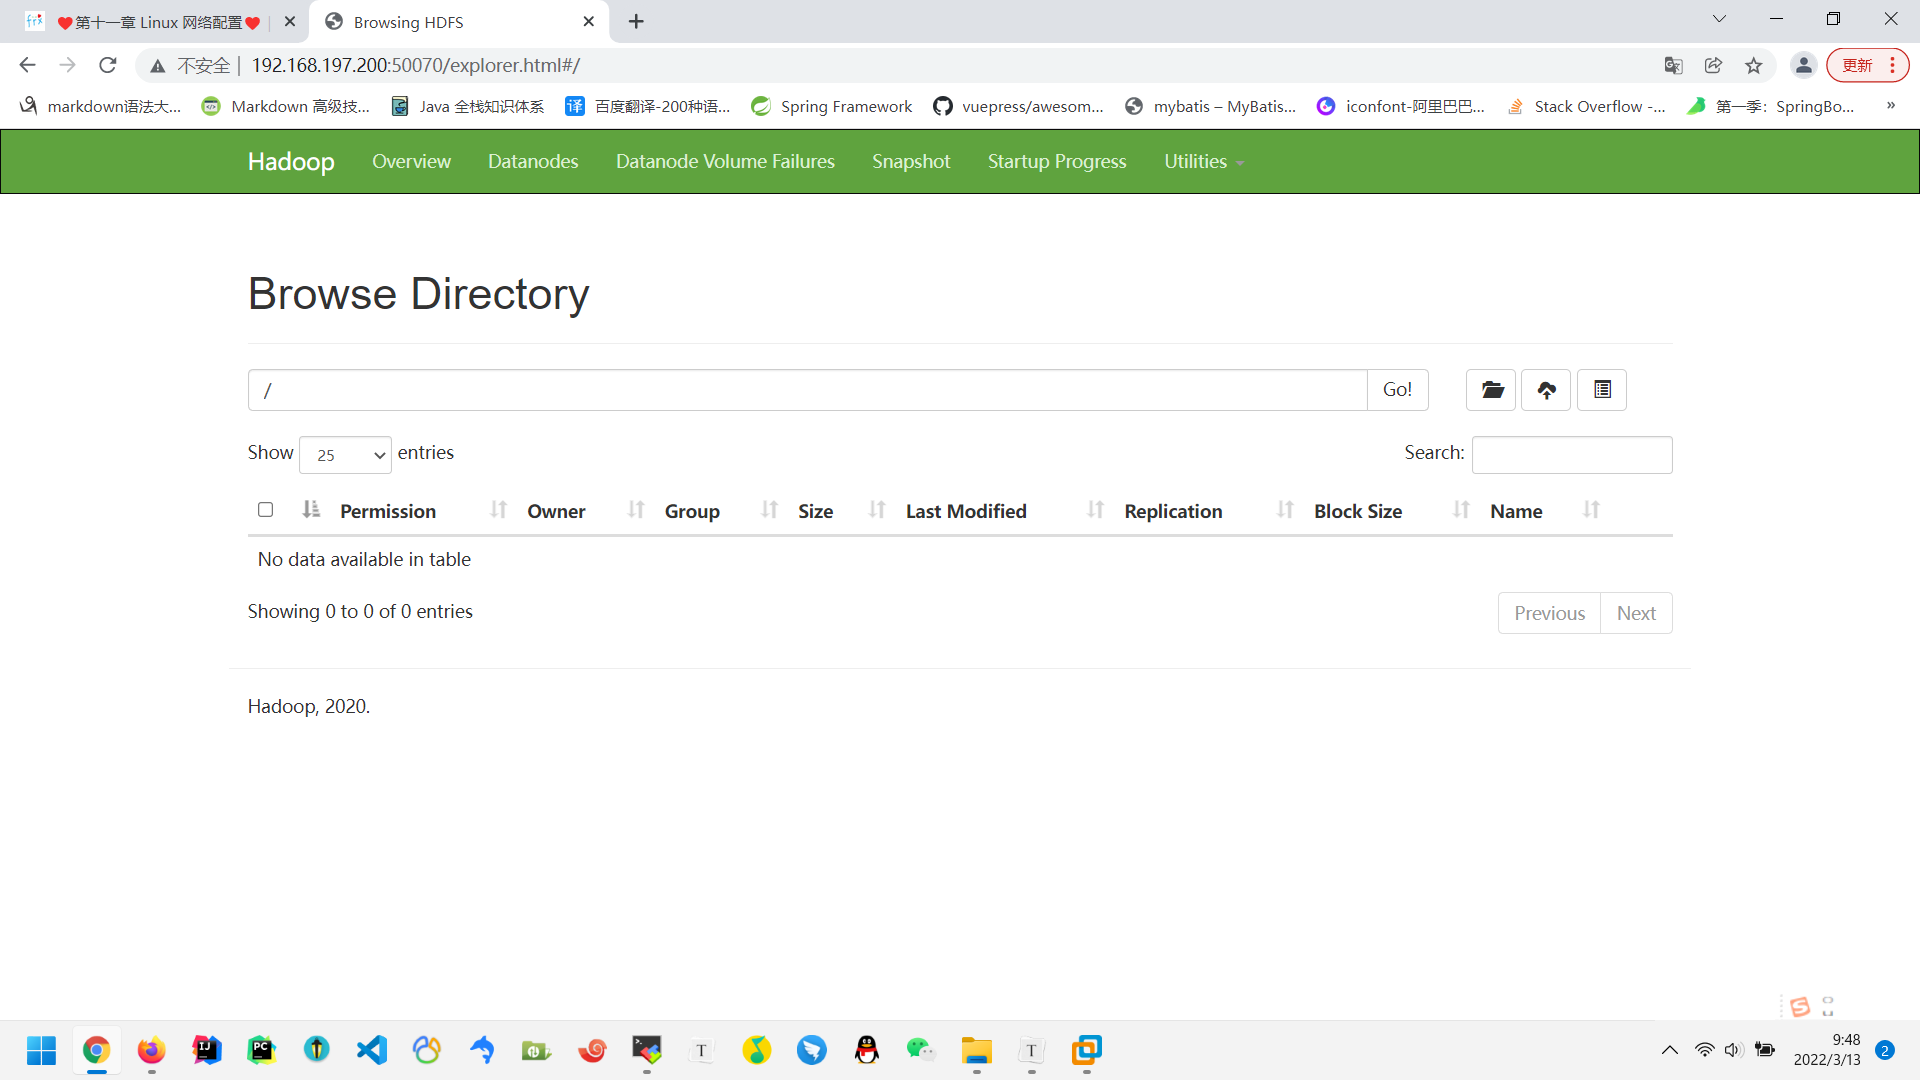The height and width of the screenshot is (1080, 1920).
Task: Sort table by Group column
Action: [x=692, y=511]
